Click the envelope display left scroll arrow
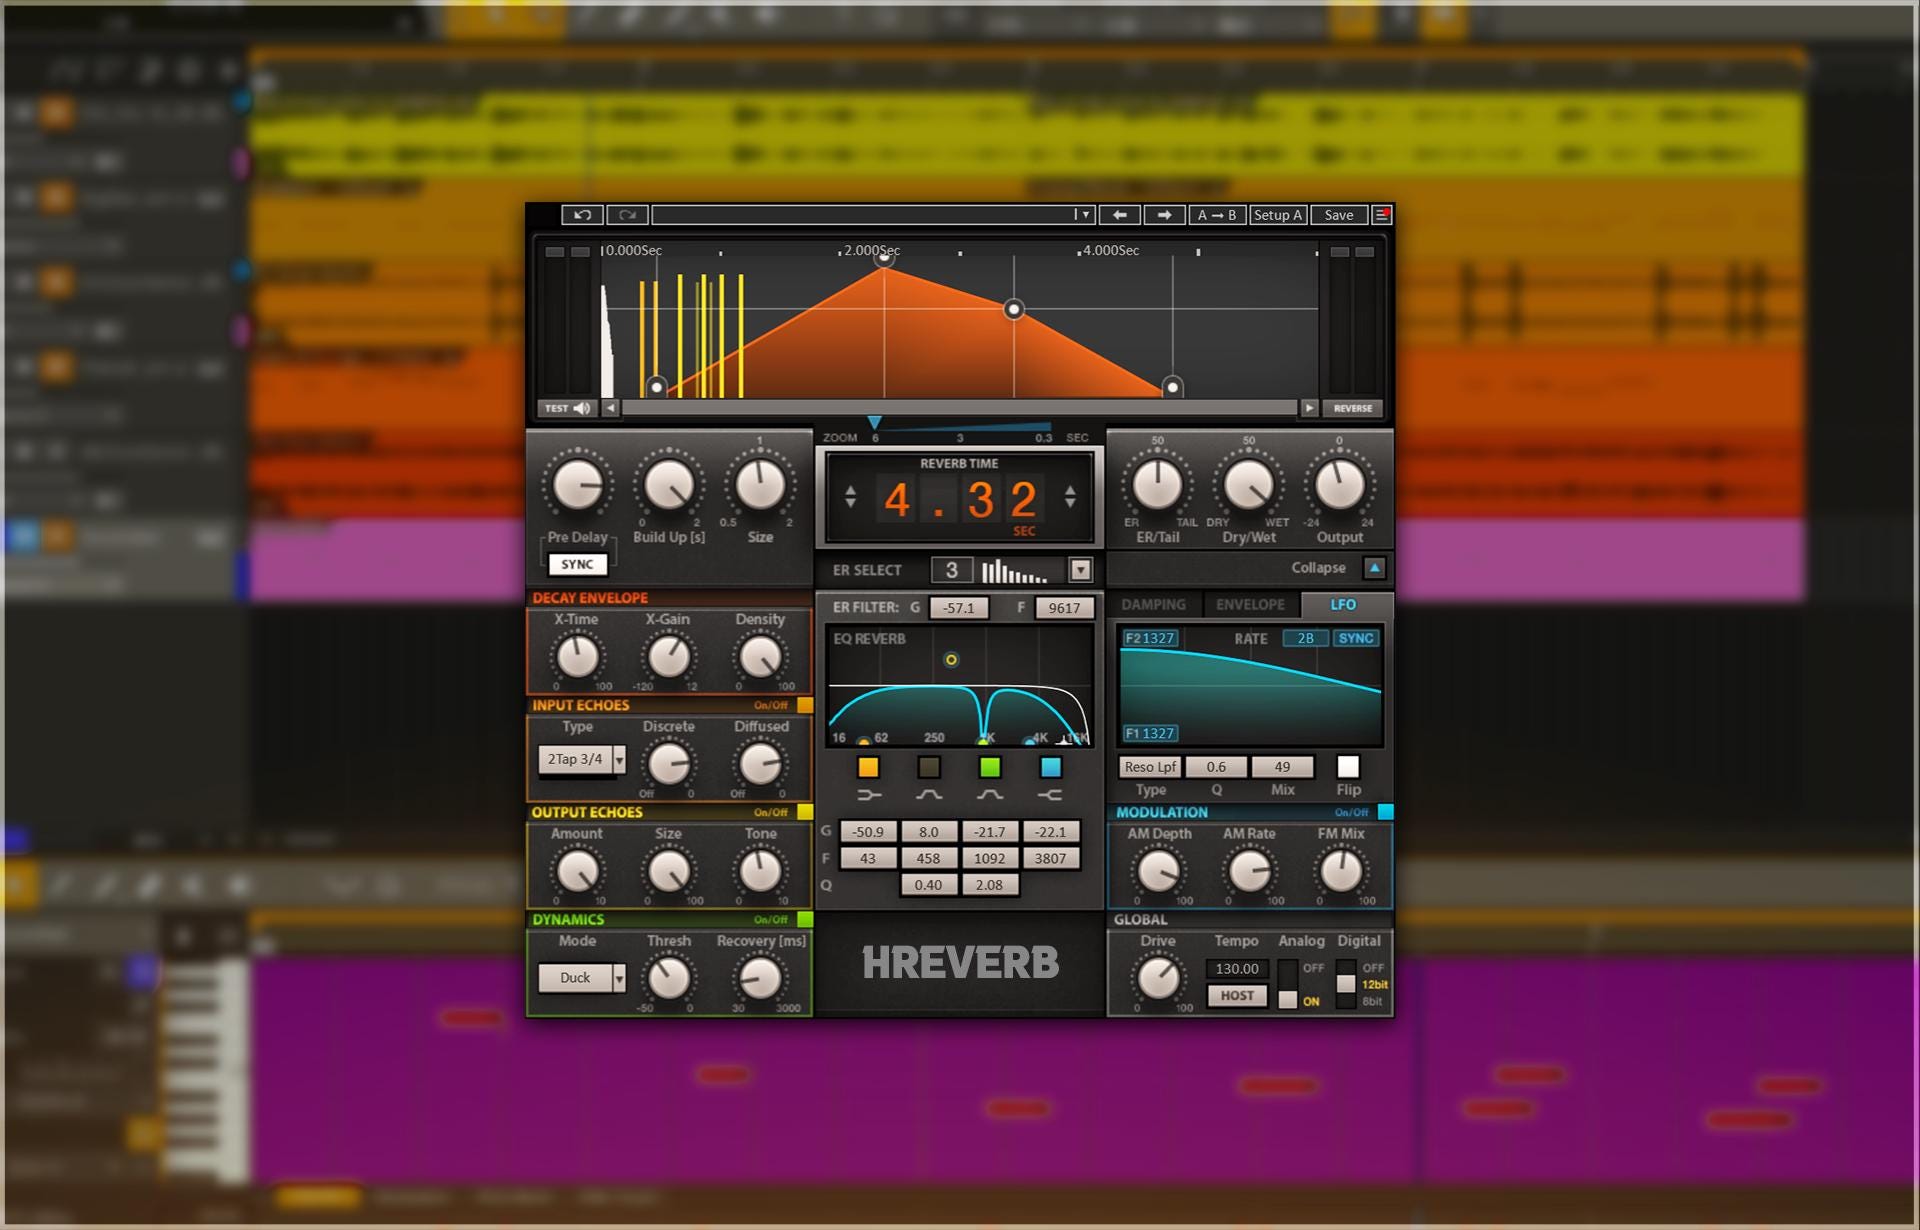The width and height of the screenshot is (1920, 1230). pyautogui.click(x=610, y=408)
